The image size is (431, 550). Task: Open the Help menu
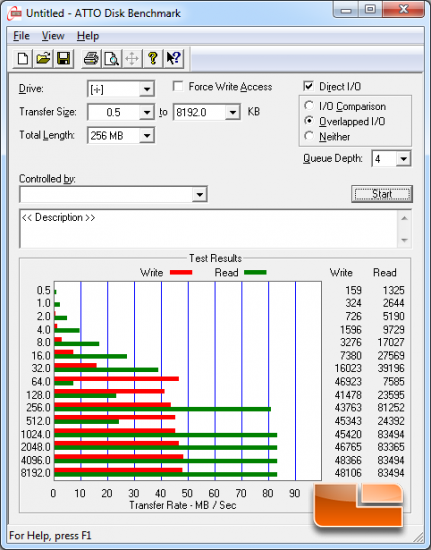(88, 36)
